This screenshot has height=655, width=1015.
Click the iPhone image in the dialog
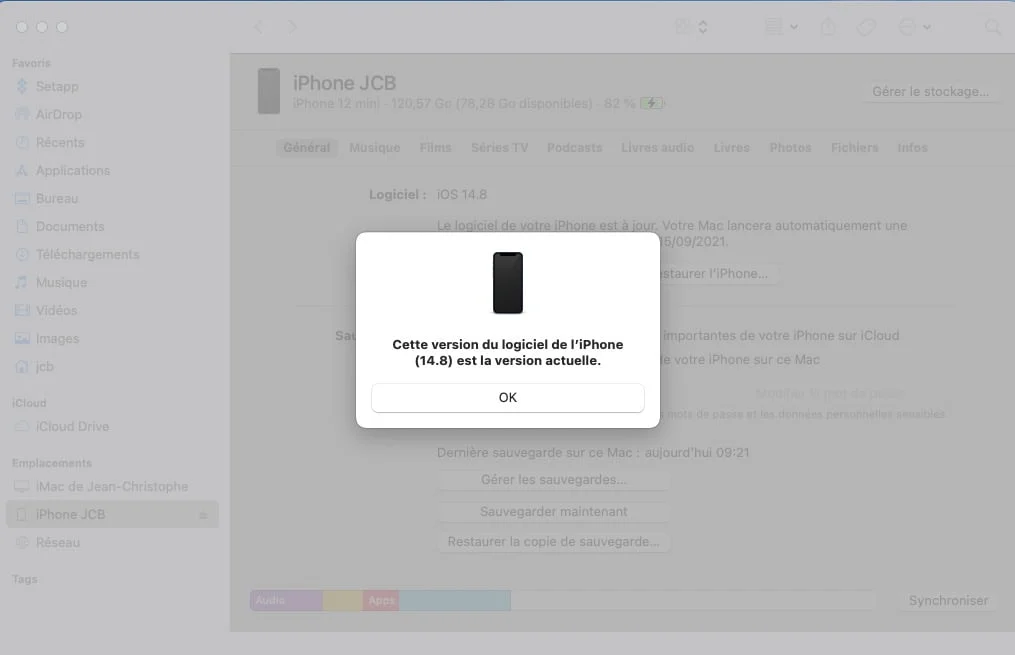(x=508, y=283)
